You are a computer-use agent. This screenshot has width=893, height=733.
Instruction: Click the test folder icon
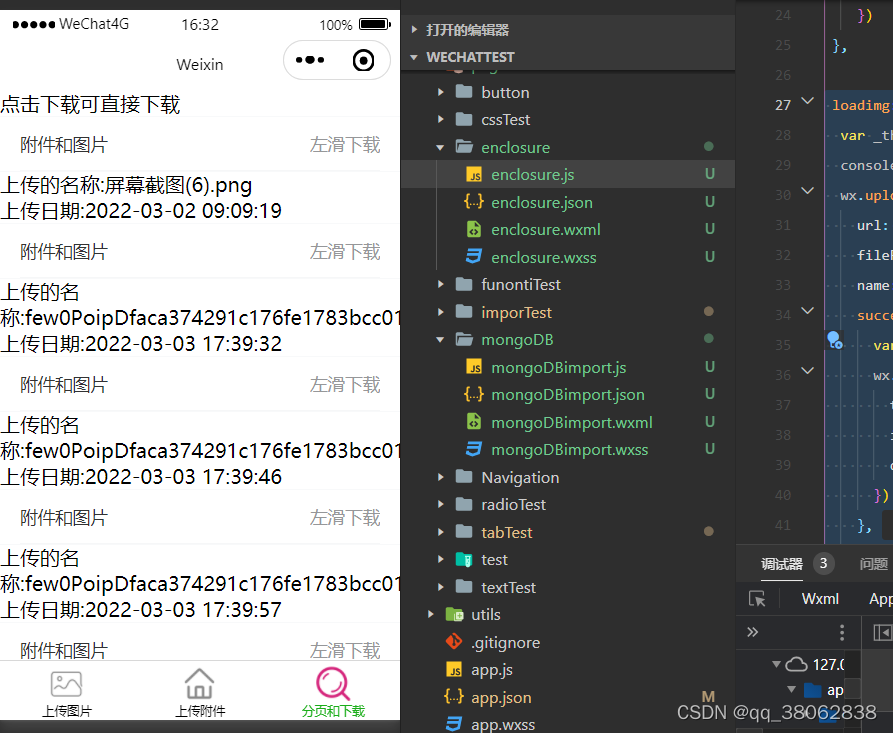coord(464,559)
